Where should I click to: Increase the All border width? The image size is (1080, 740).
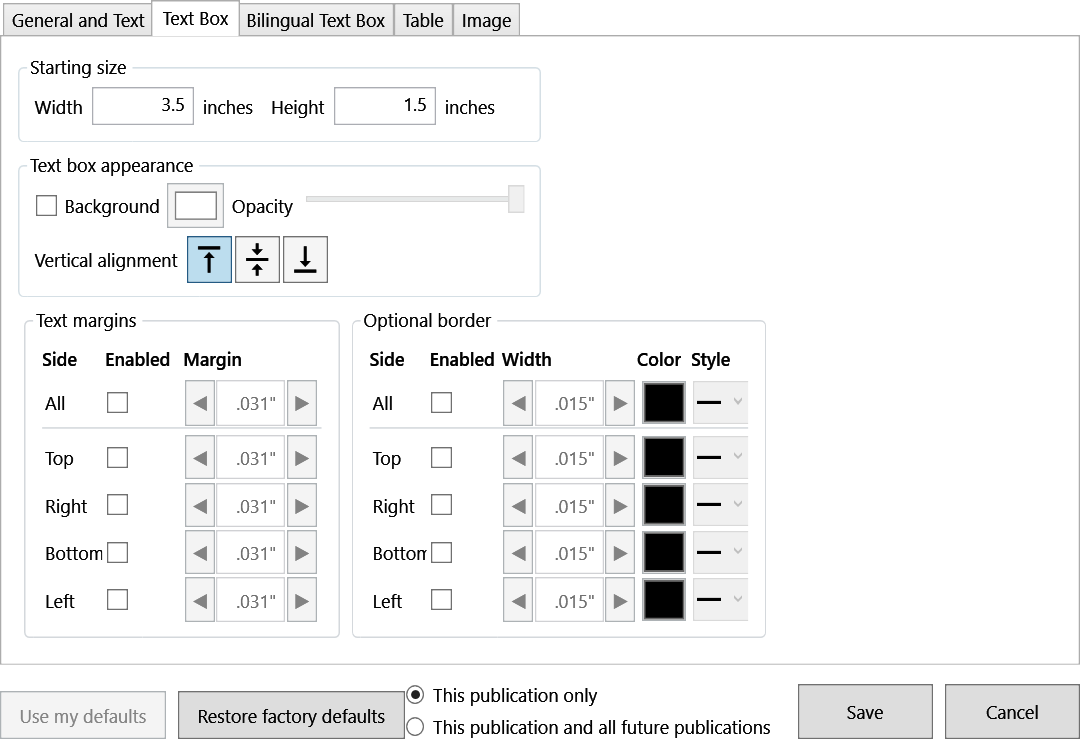(x=620, y=403)
